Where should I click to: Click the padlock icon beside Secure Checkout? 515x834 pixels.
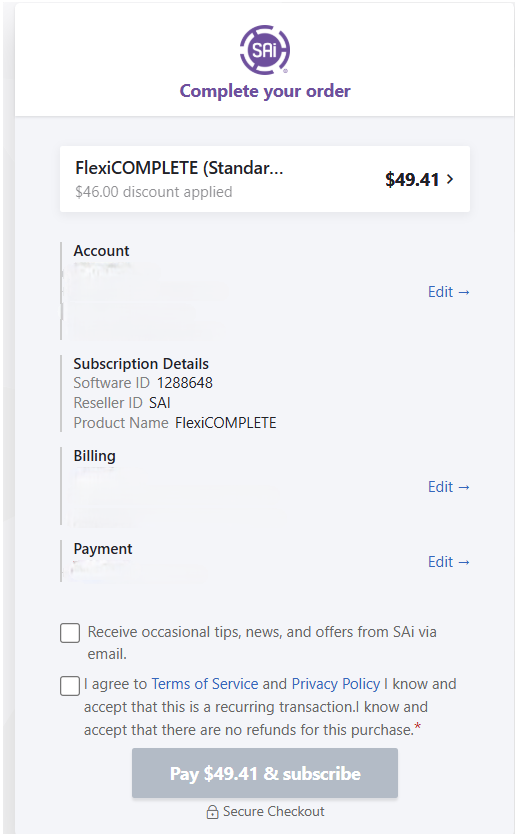click(212, 812)
